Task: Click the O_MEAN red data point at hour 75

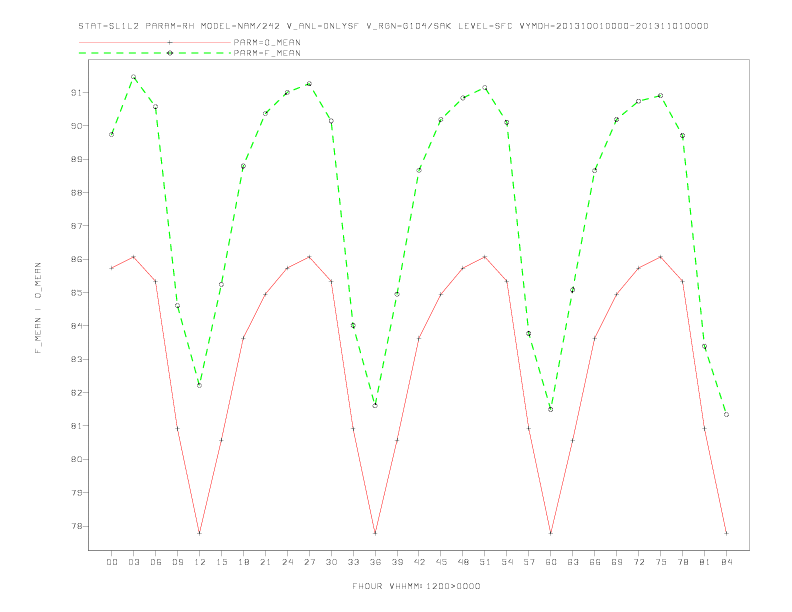Action: click(660, 257)
